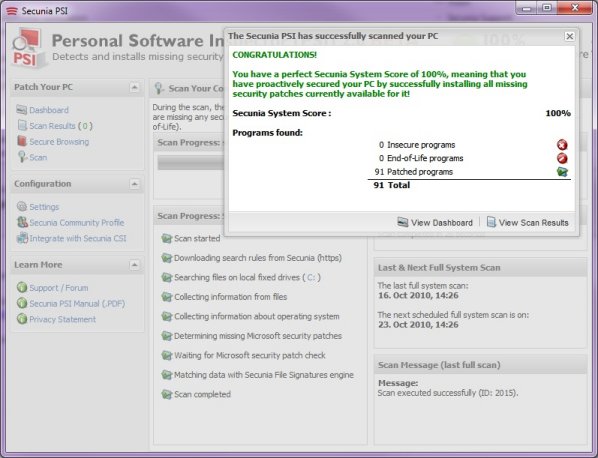598x458 pixels.
Task: Click the Privacy Statement globe icon
Action: click(x=22, y=319)
